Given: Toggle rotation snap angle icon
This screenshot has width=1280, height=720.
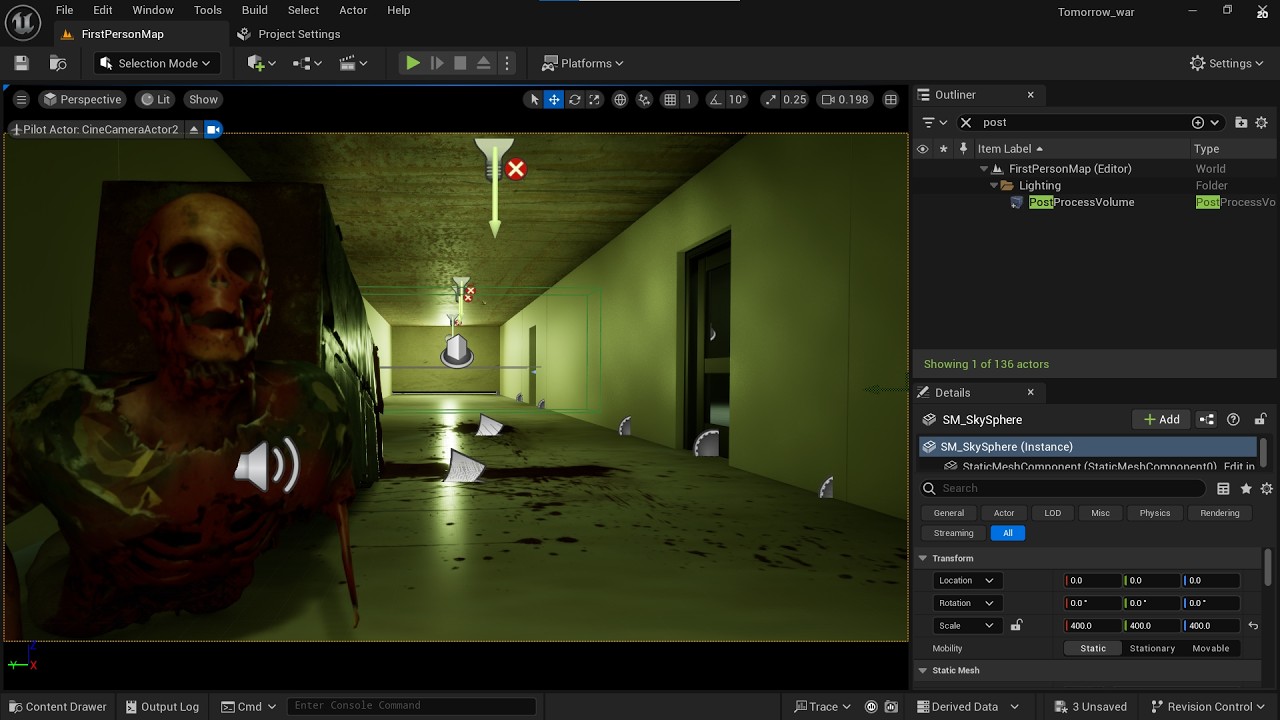Looking at the screenshot, I should click(x=715, y=99).
